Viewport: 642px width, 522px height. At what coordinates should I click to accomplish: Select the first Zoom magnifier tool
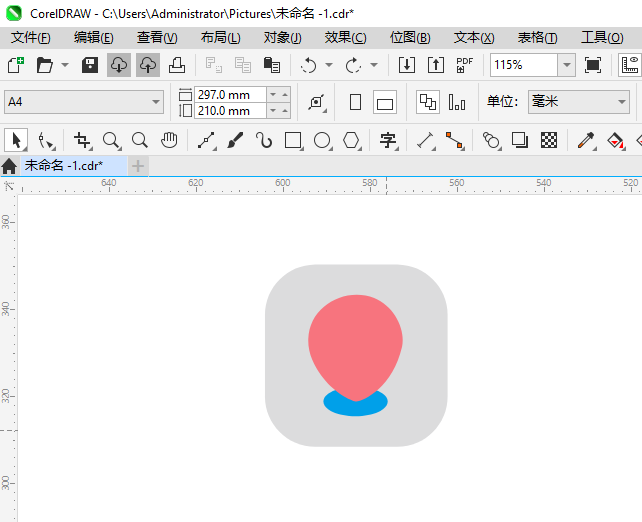111,140
